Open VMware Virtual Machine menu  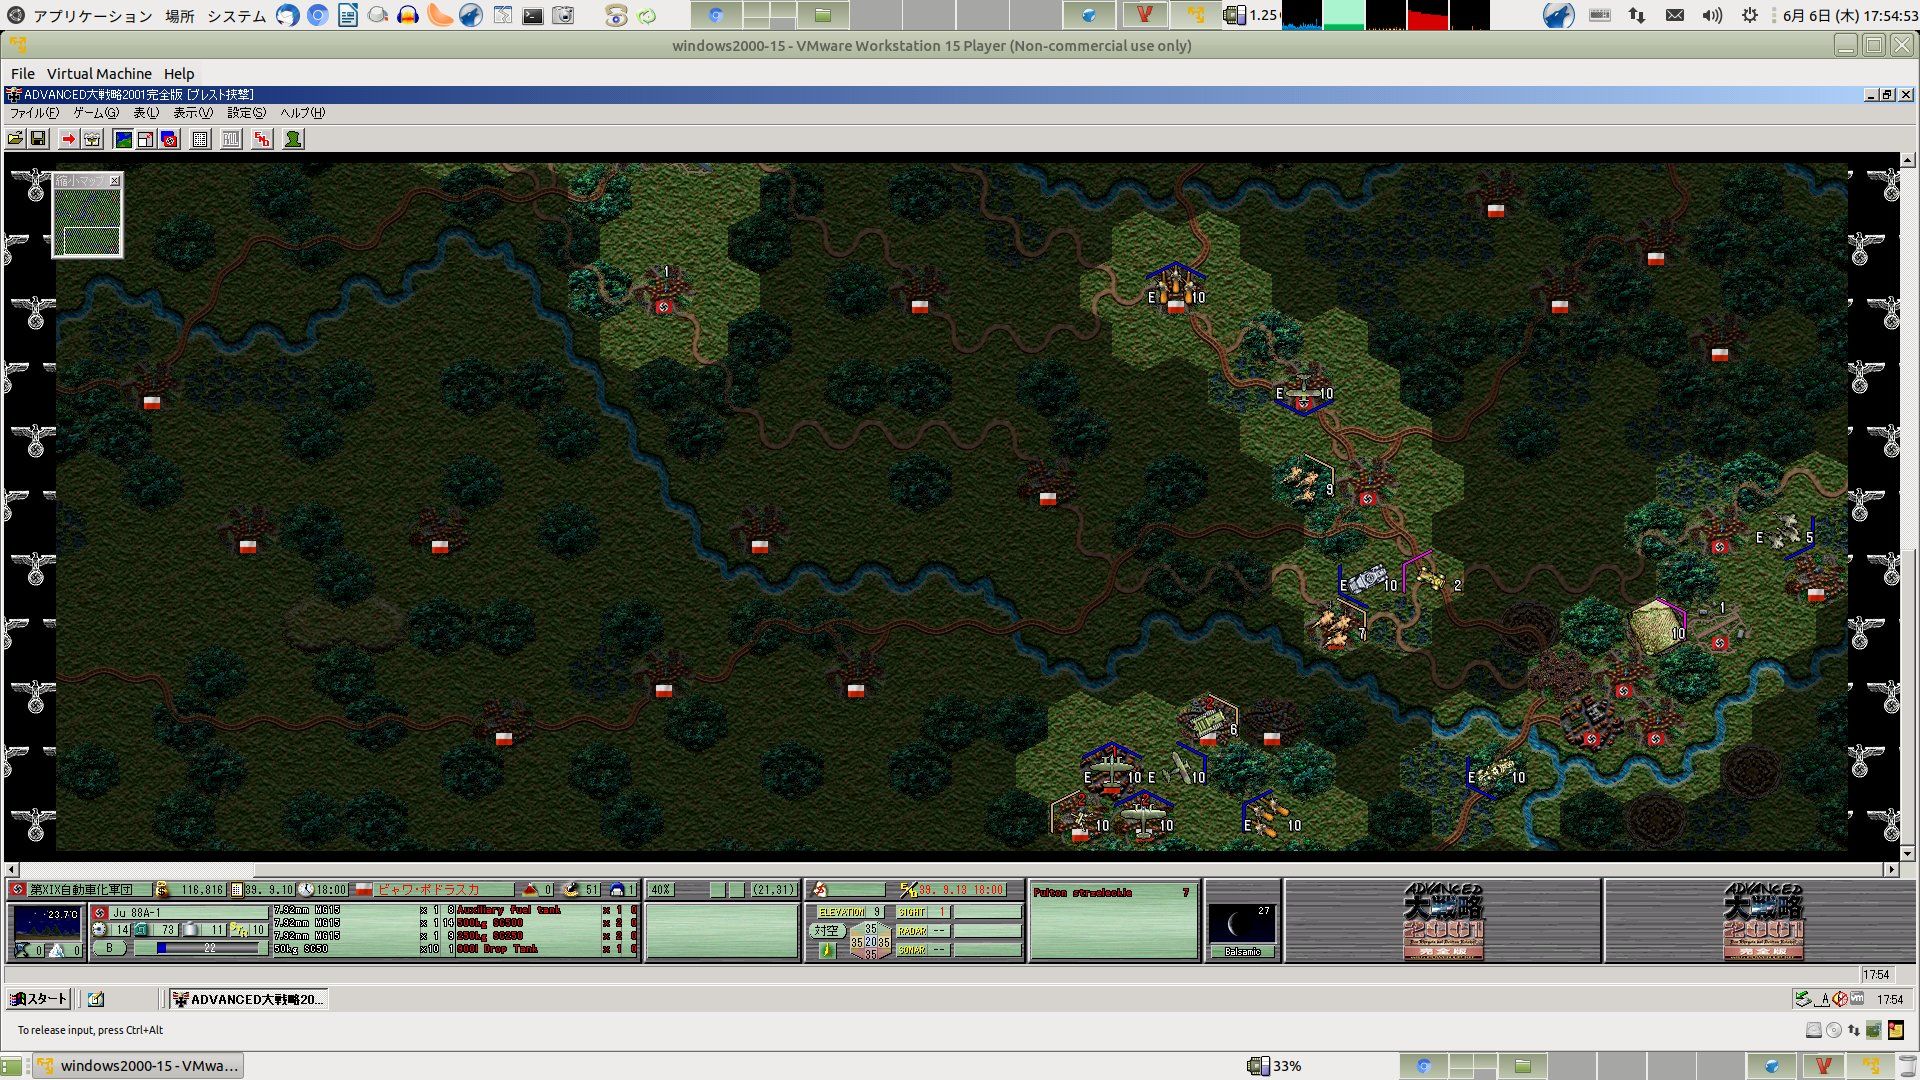pyautogui.click(x=99, y=74)
